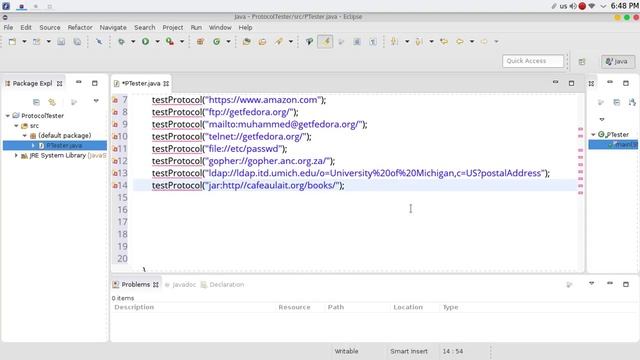Click the Last Edit Location icon
This screenshot has height=360, width=640.
tap(444, 42)
